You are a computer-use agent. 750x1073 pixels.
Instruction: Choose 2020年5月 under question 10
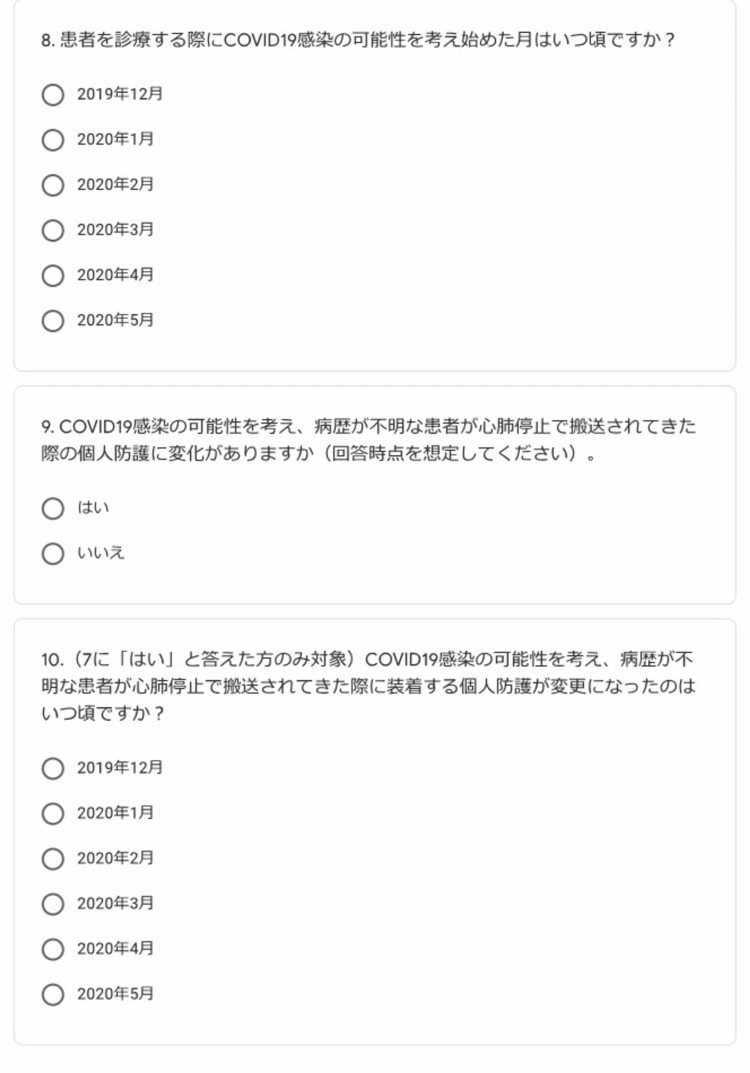(53, 994)
